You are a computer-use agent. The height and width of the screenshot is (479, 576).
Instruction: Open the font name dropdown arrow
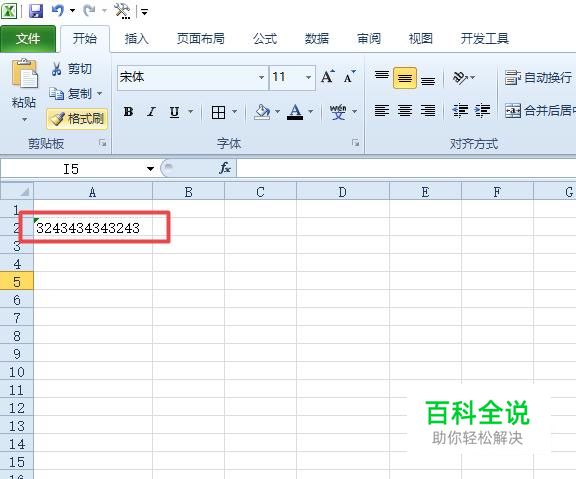click(x=262, y=77)
